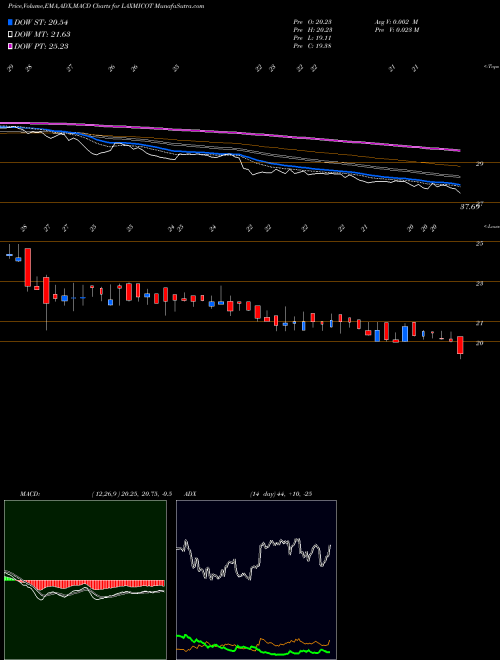This screenshot has width=500, height=660.
Task: Click the Pre V: 0.023 M value
Action: click(x=396, y=30)
